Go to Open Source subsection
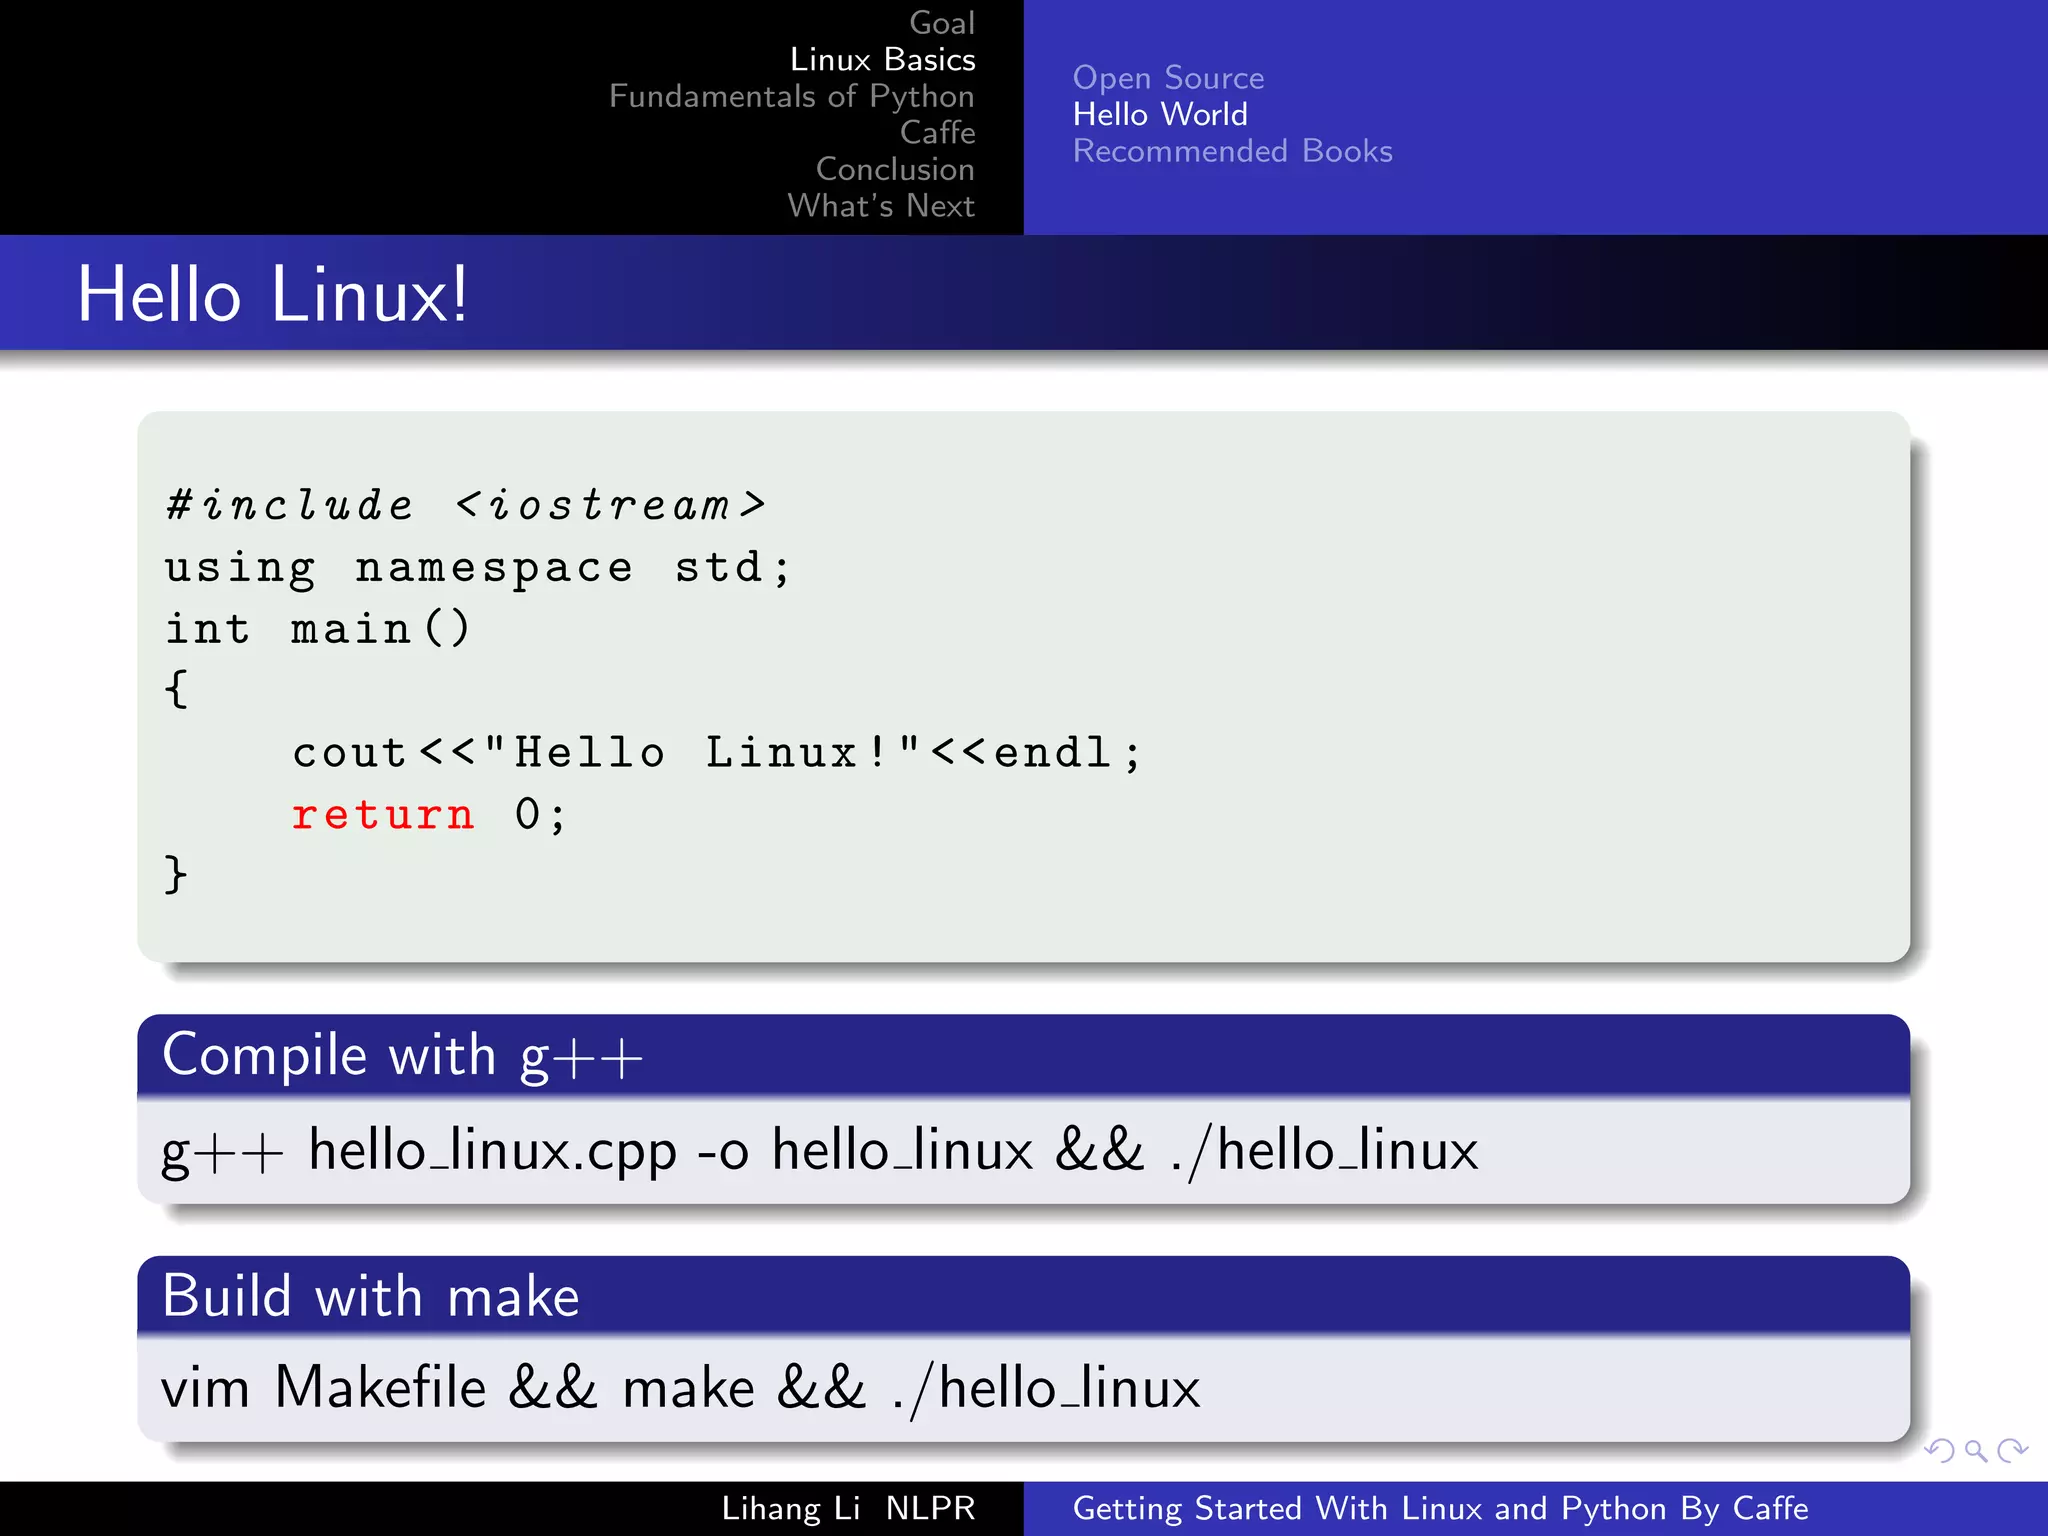 pos(1169,78)
